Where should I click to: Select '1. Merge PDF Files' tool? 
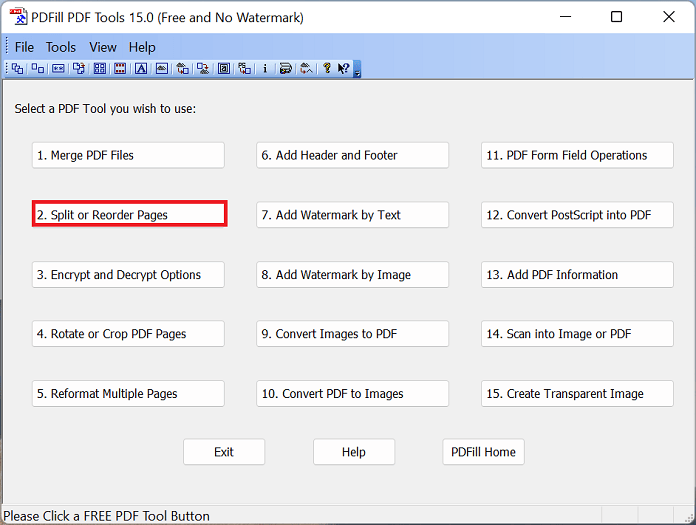(x=129, y=155)
